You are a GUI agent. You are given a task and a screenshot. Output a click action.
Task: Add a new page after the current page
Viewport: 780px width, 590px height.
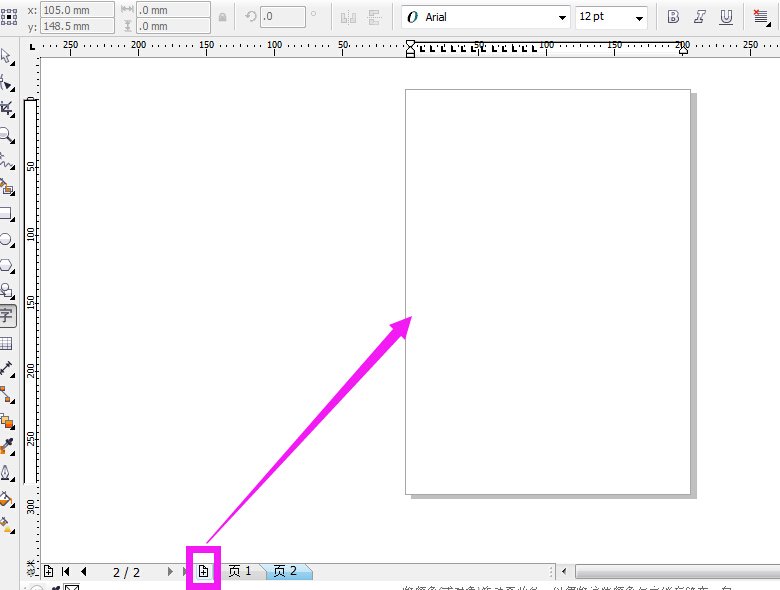tap(203, 571)
